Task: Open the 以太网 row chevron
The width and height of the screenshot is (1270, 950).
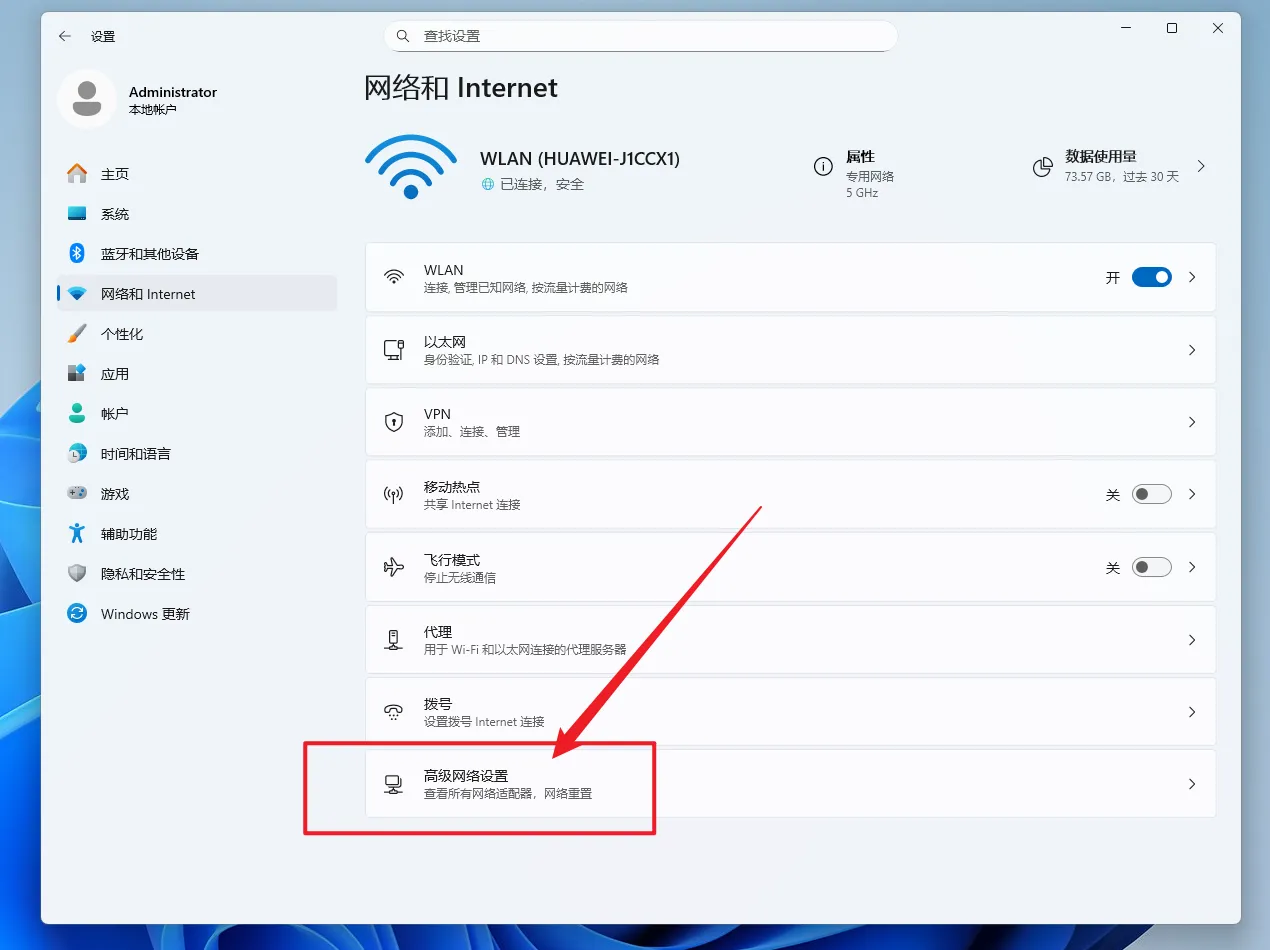Action: [1192, 350]
